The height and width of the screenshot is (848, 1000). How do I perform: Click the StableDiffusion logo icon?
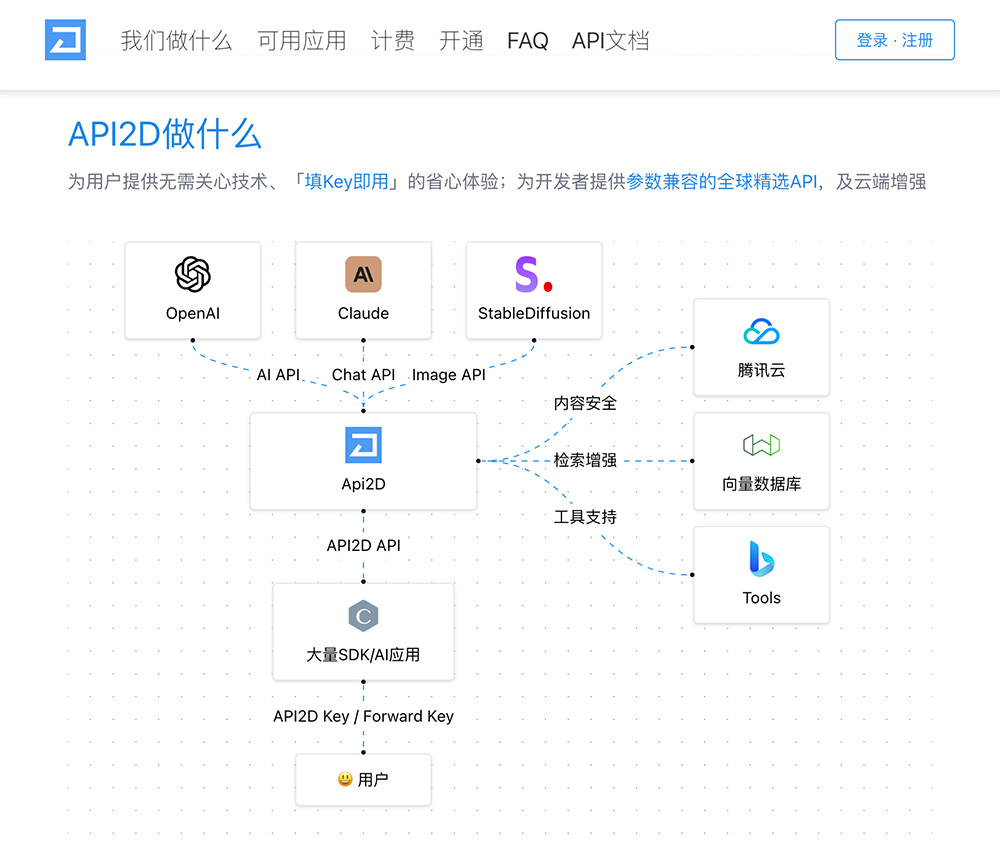(534, 274)
